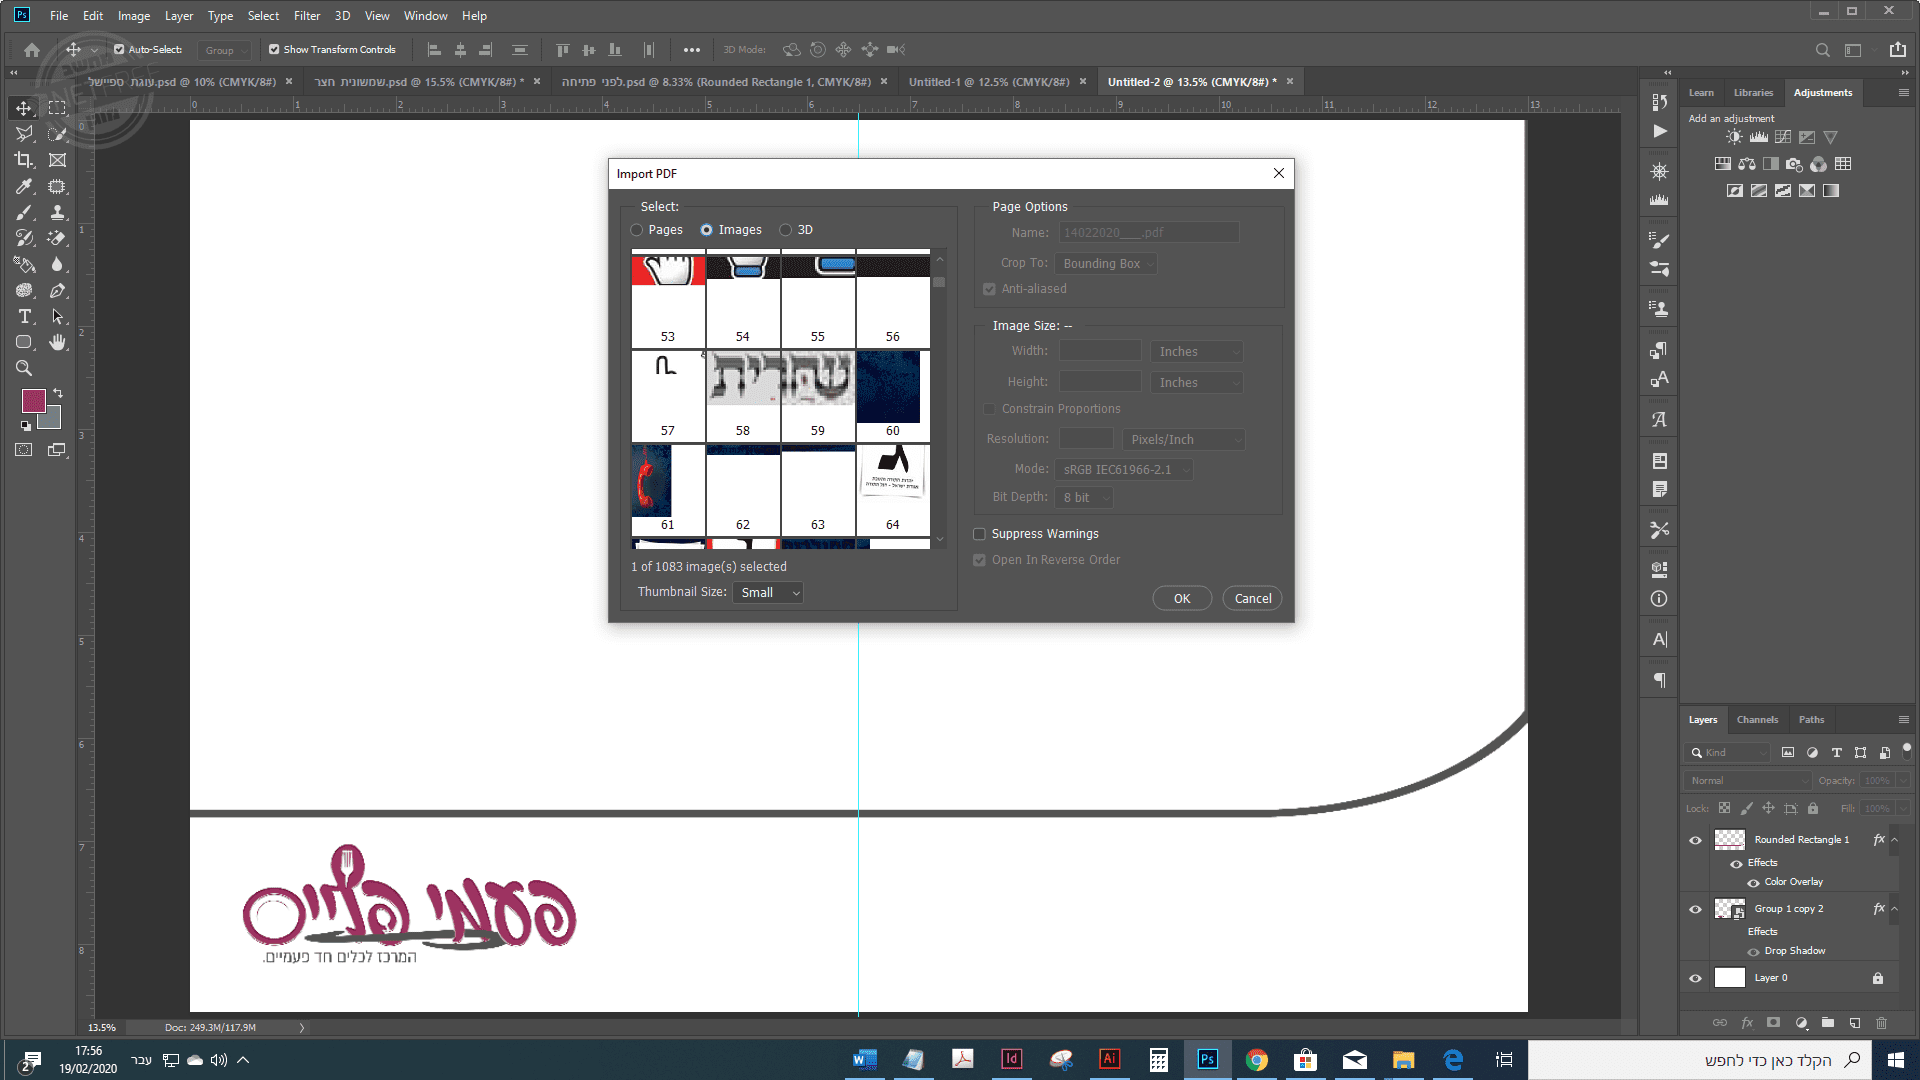1920x1080 pixels.
Task: Select the Crop tool
Action: [24, 160]
